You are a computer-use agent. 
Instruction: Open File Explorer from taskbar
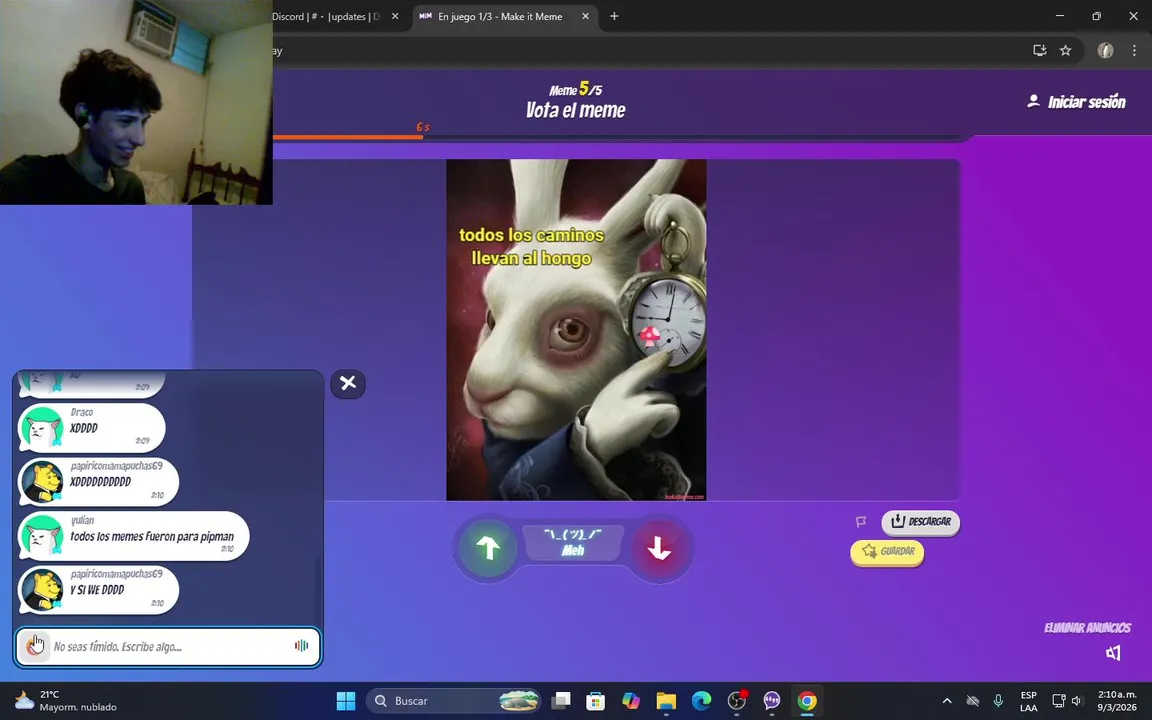(x=666, y=701)
